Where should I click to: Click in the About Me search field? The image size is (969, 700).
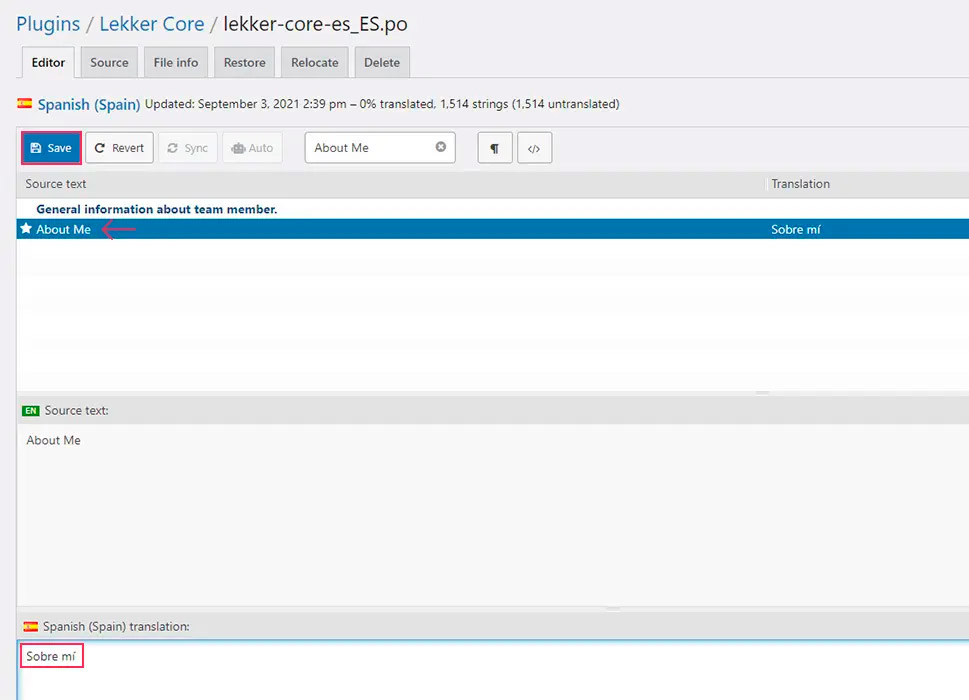pos(370,148)
